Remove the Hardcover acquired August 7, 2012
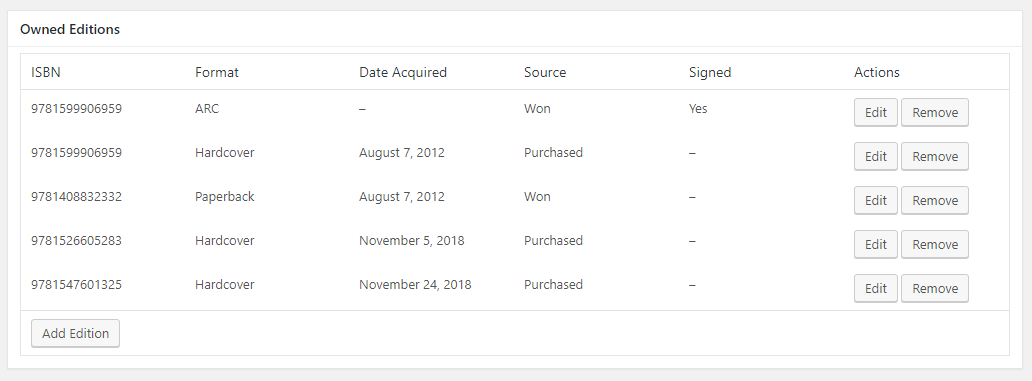 point(935,157)
